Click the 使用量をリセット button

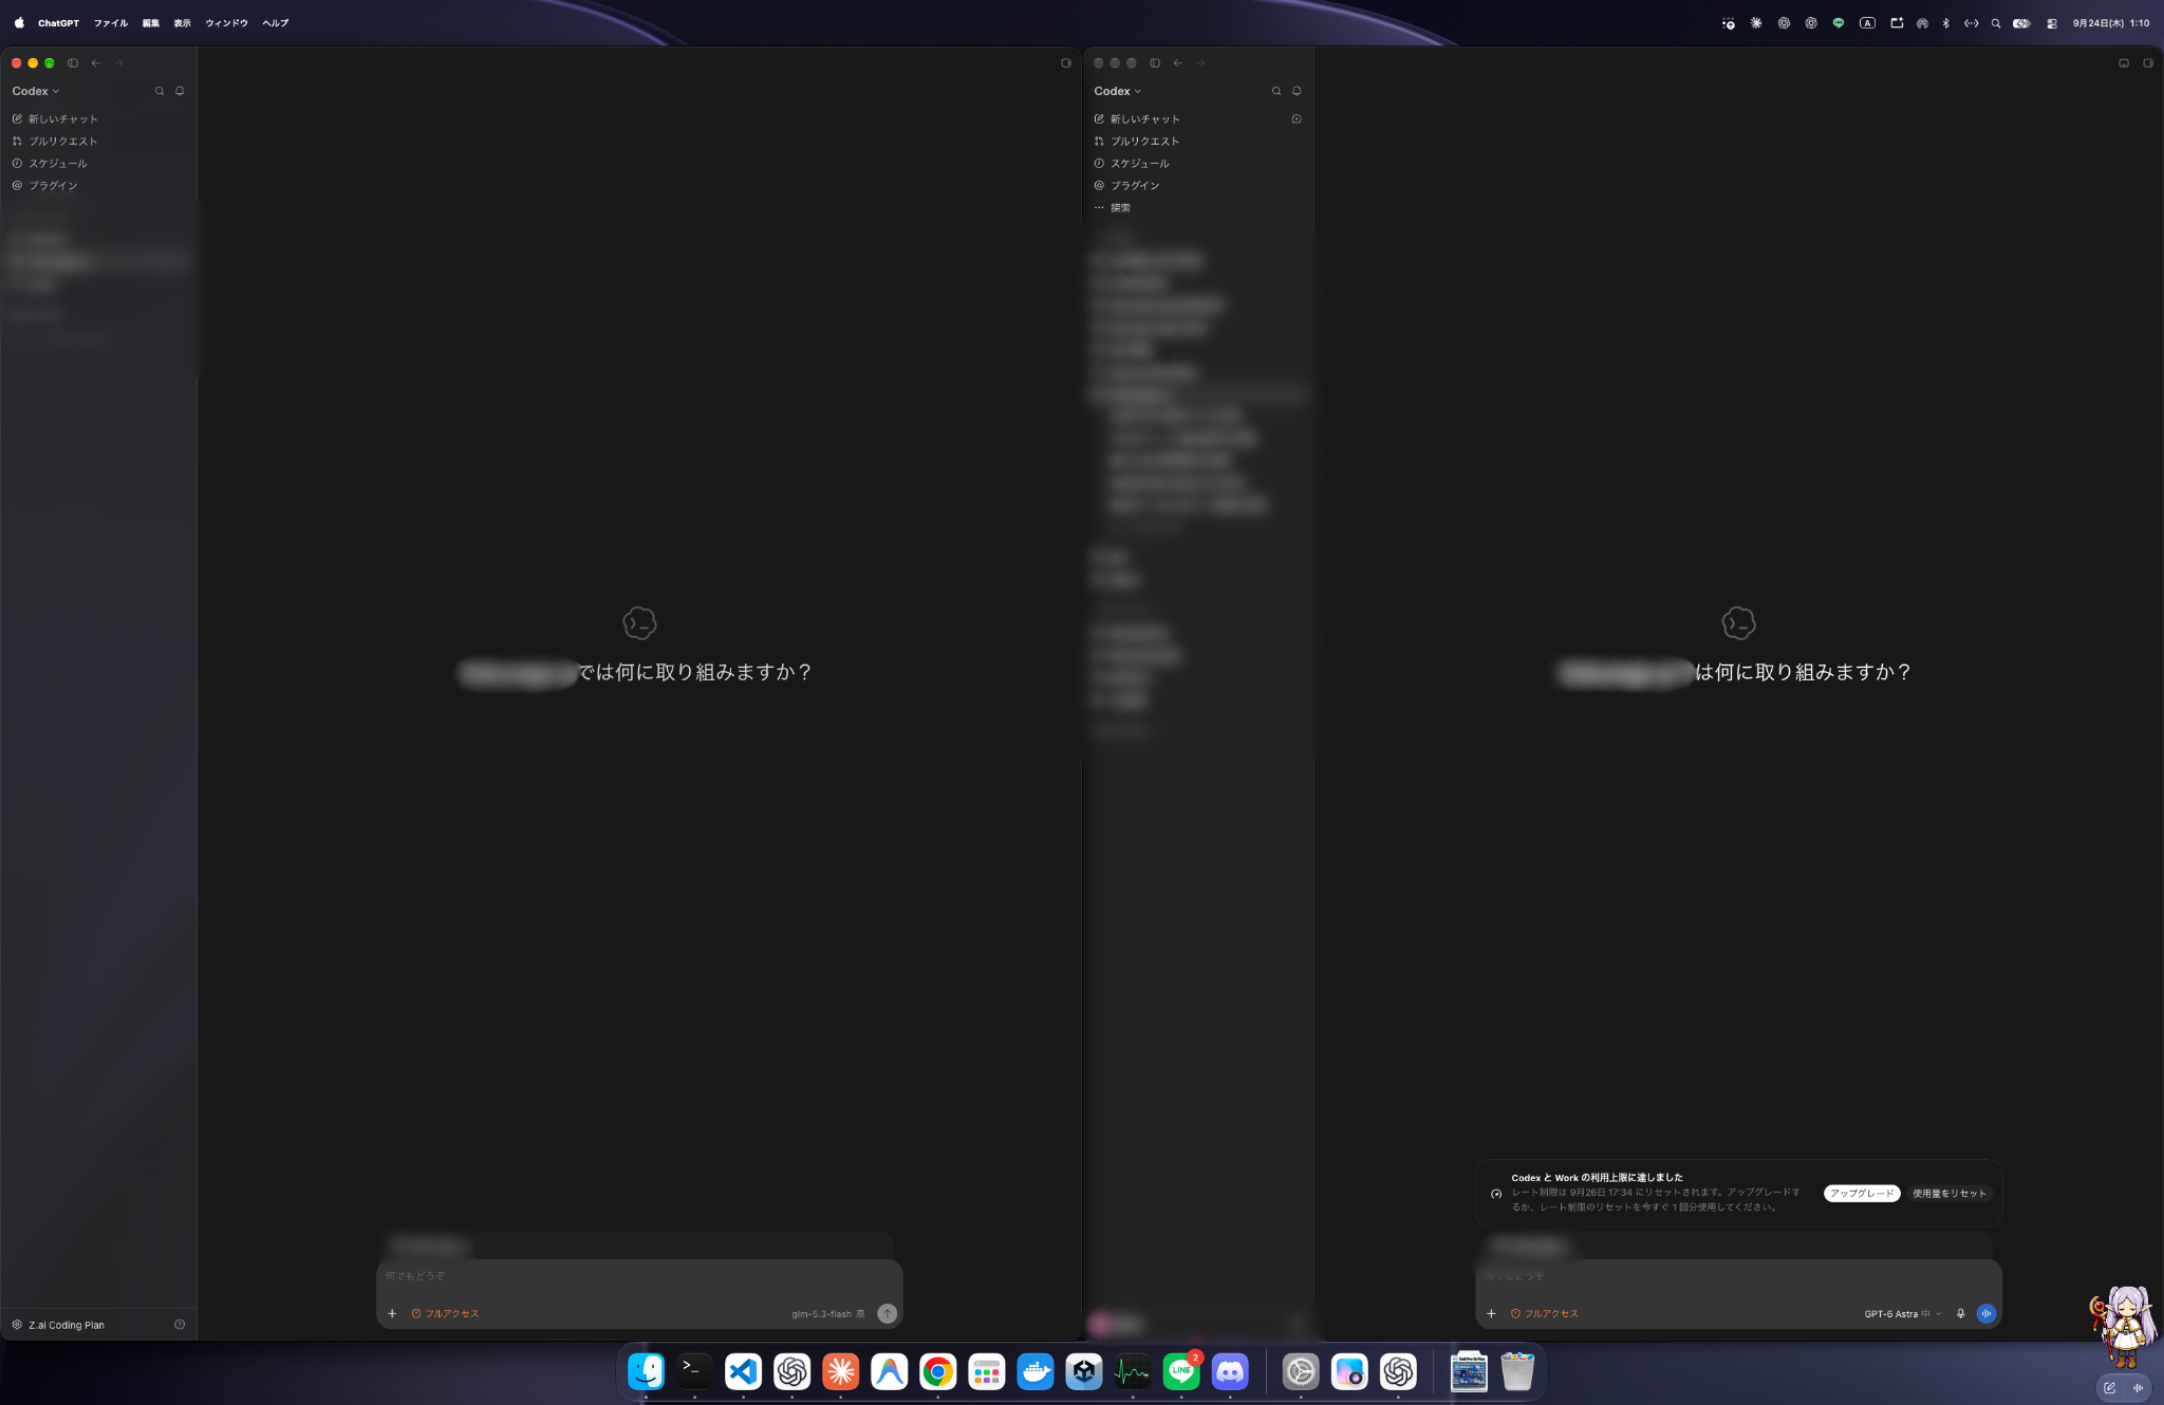click(1949, 1193)
